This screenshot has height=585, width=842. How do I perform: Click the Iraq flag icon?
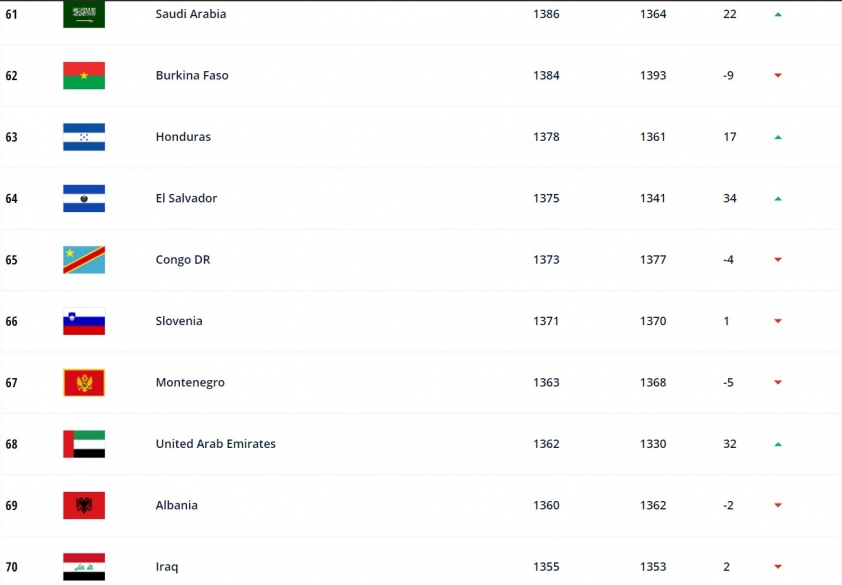(84, 566)
